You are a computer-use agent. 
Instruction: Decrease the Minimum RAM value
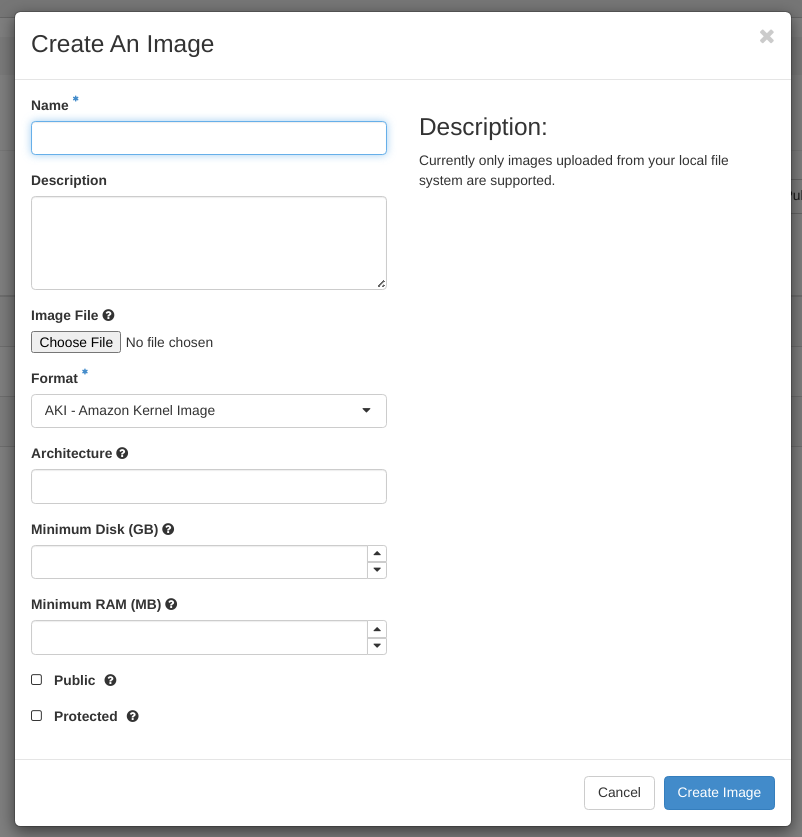pos(377,646)
